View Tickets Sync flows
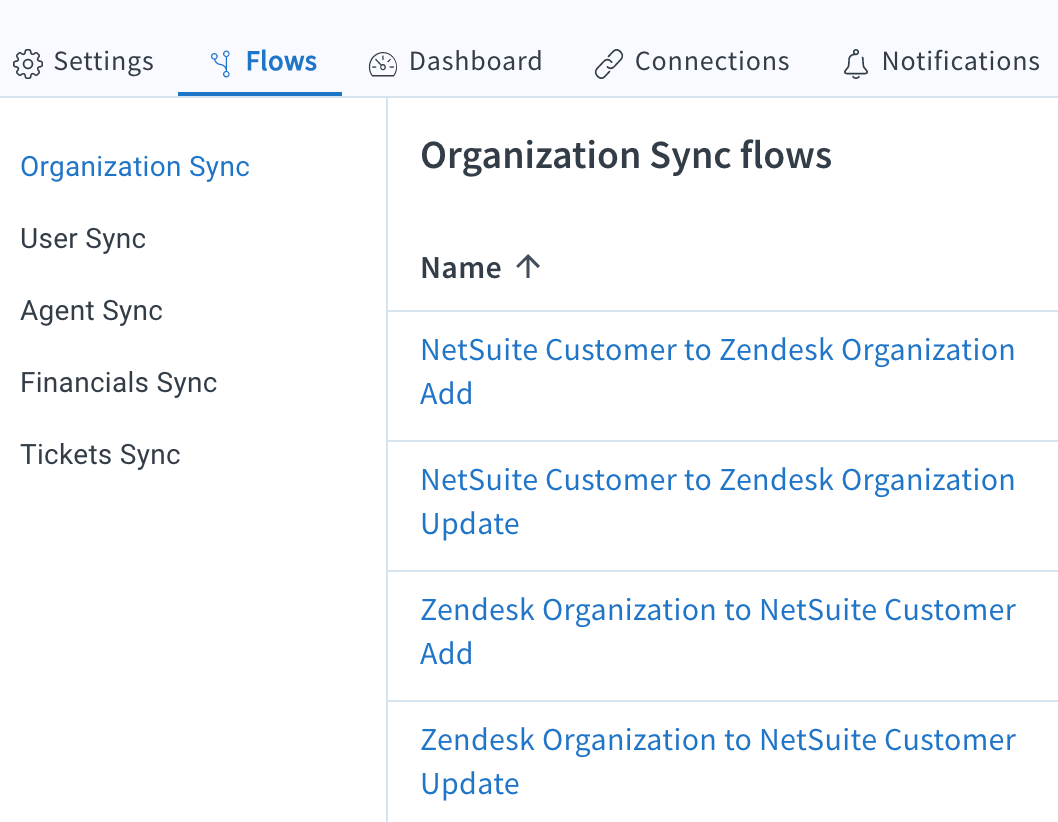The width and height of the screenshot is (1058, 822). click(100, 454)
